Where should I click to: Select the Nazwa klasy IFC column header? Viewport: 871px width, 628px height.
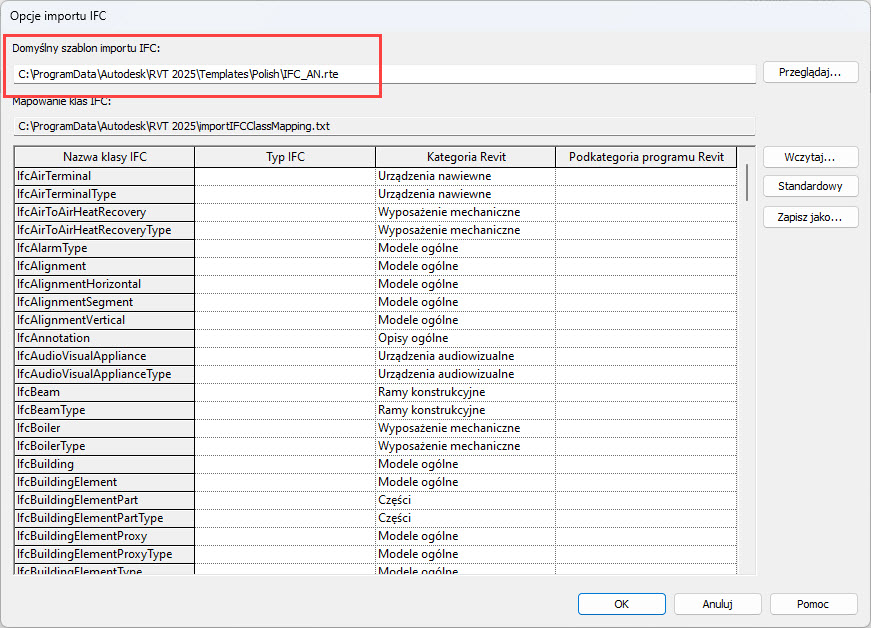pos(104,157)
